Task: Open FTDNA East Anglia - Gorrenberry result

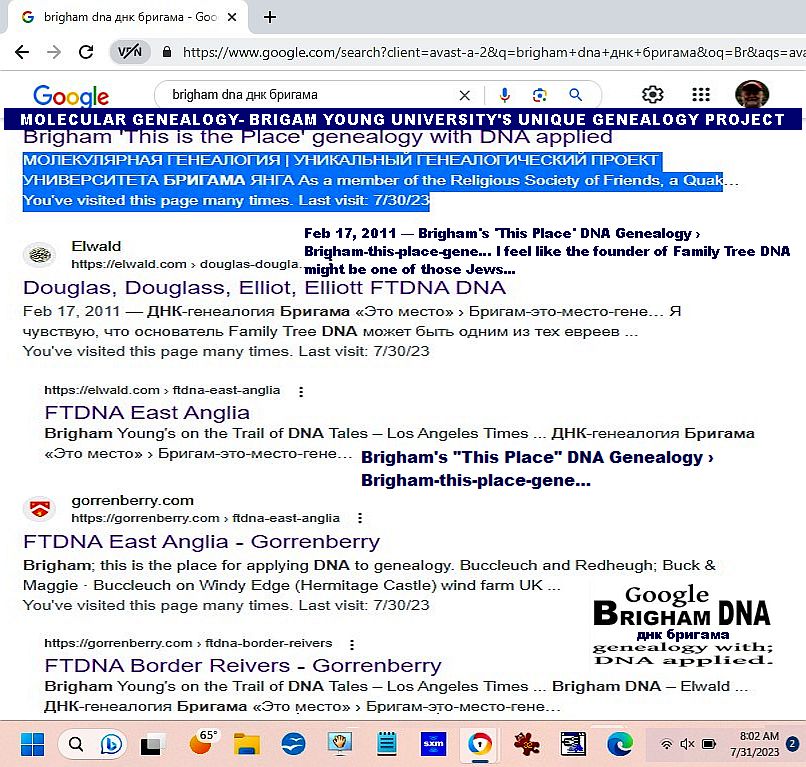Action: [202, 541]
